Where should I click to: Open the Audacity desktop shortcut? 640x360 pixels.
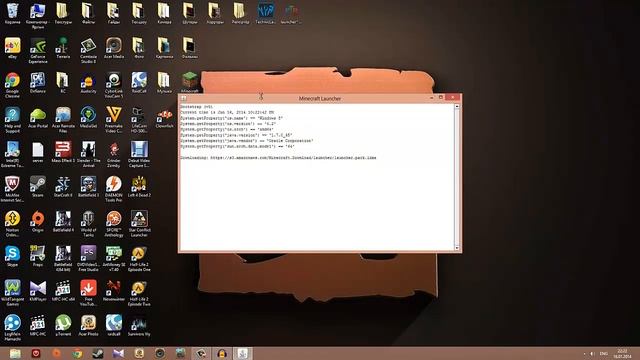(88, 83)
